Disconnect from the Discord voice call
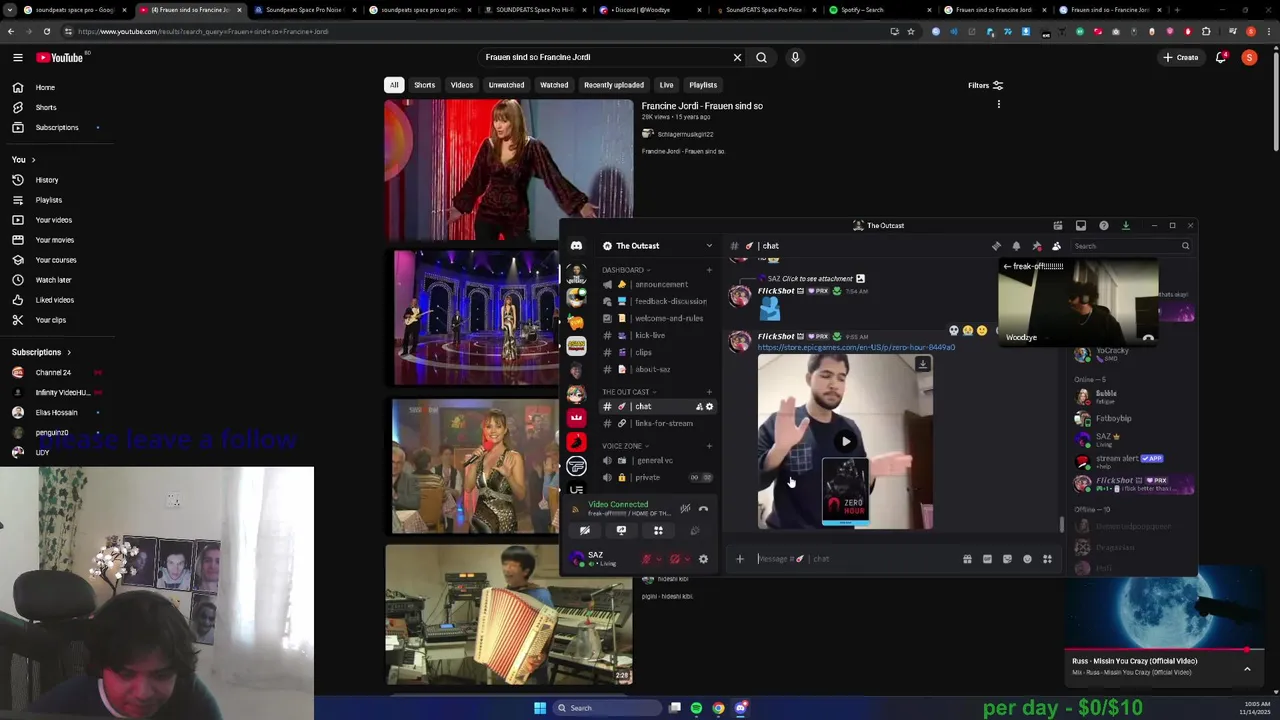 click(703, 509)
